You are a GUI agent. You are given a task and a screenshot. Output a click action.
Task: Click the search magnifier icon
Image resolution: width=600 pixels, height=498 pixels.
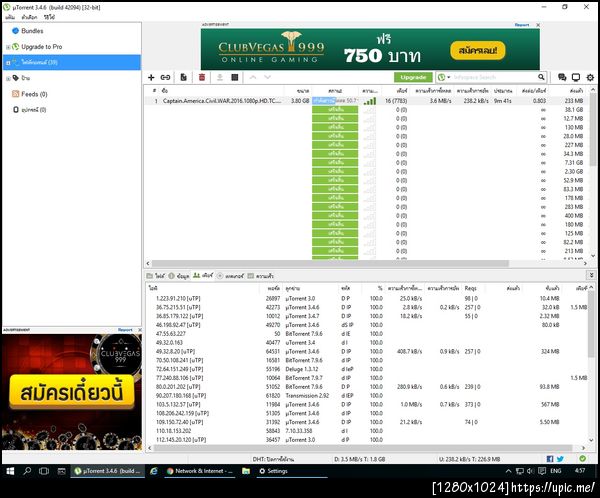click(541, 77)
